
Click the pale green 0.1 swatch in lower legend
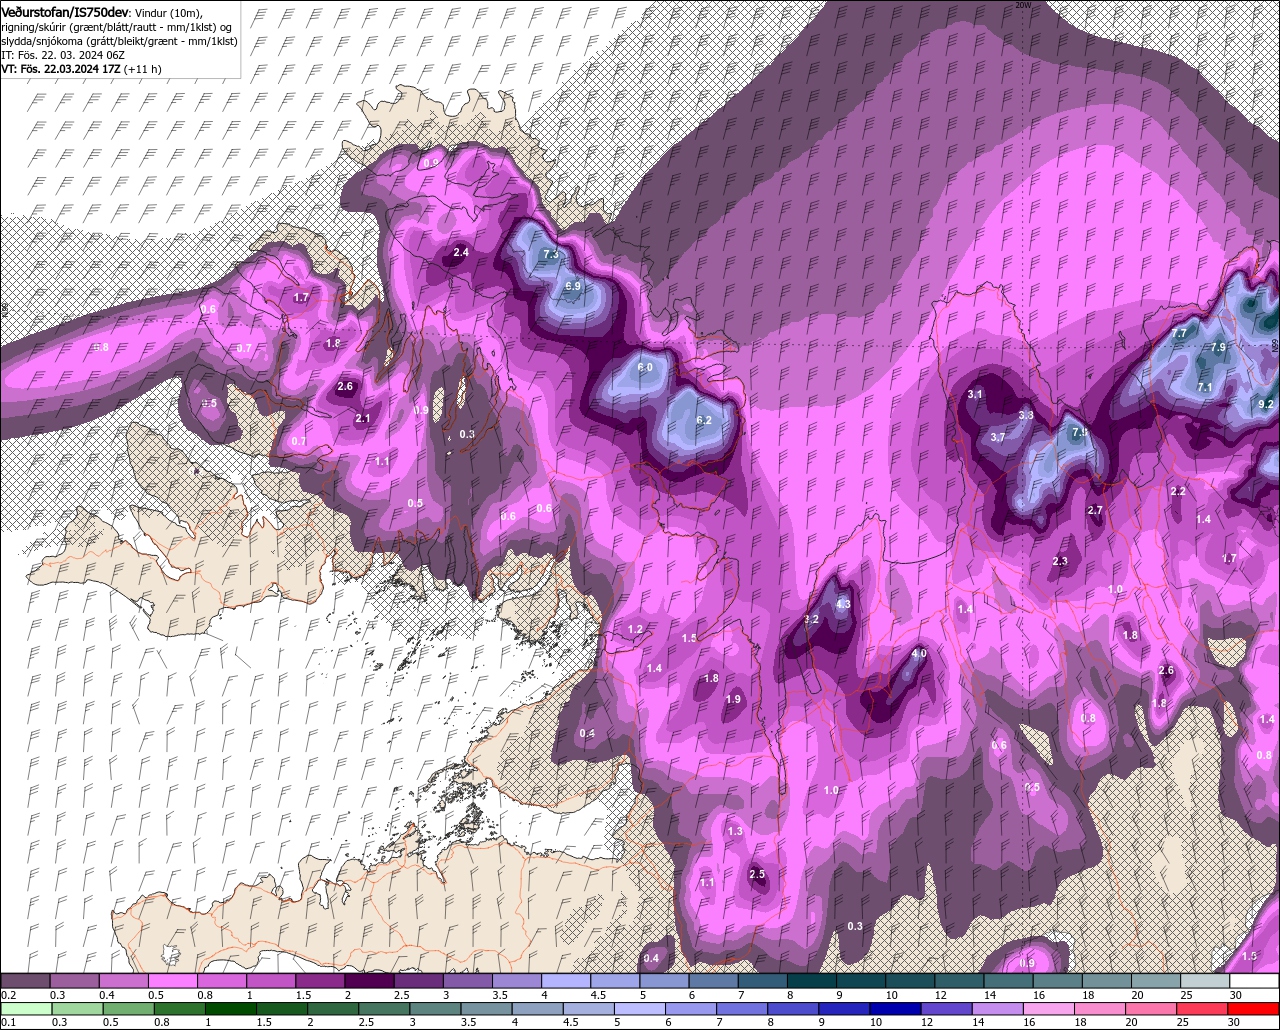click(x=26, y=1008)
